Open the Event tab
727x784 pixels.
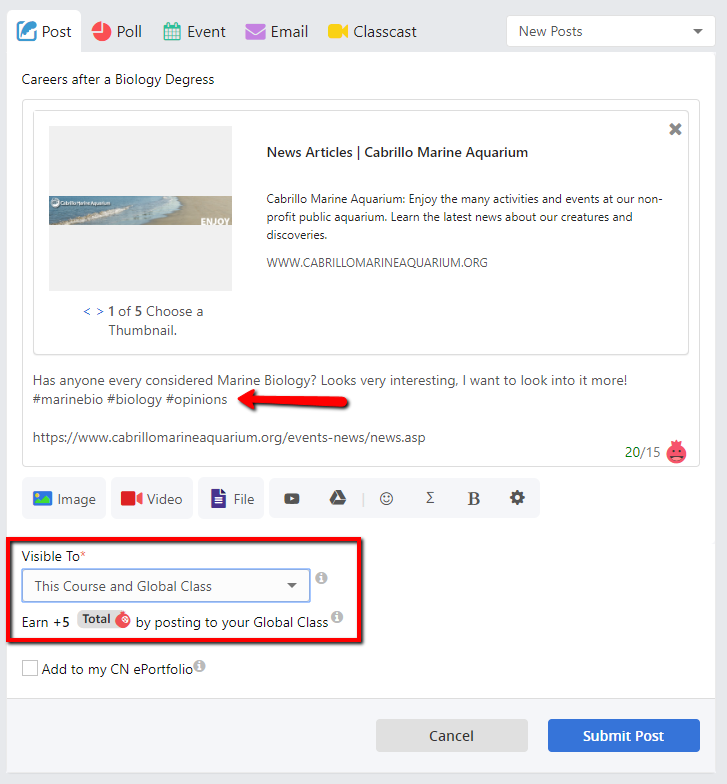(194, 32)
